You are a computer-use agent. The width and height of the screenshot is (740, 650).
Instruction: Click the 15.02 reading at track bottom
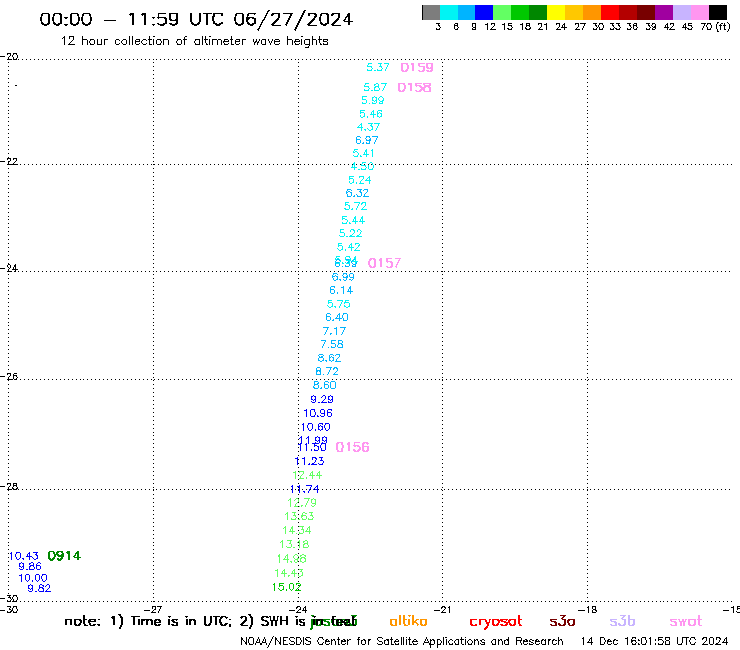(x=286, y=587)
